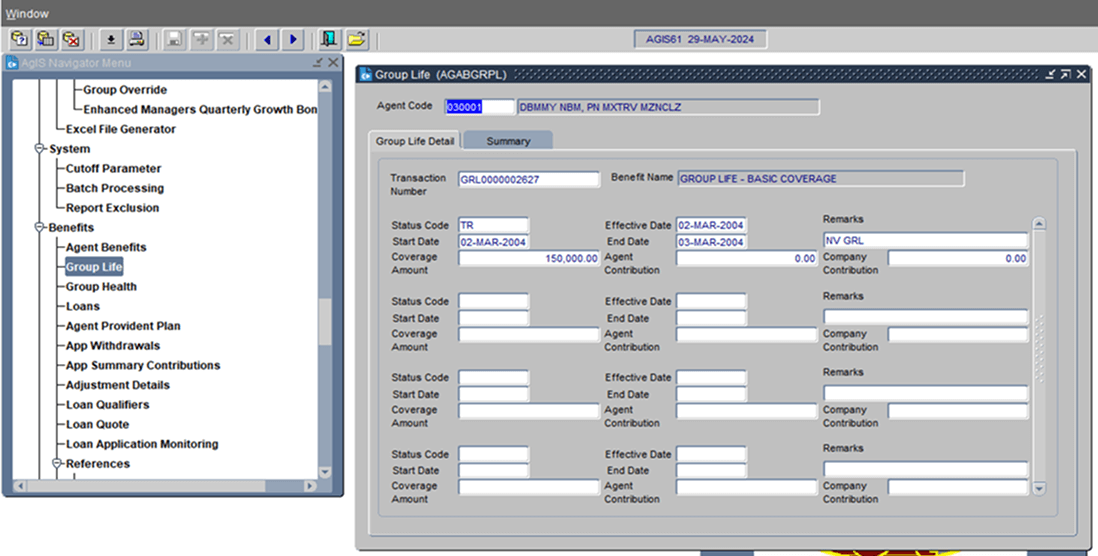This screenshot has width=1098, height=556.
Task: Open Loan Application Monitoring tree item
Action: (x=142, y=444)
